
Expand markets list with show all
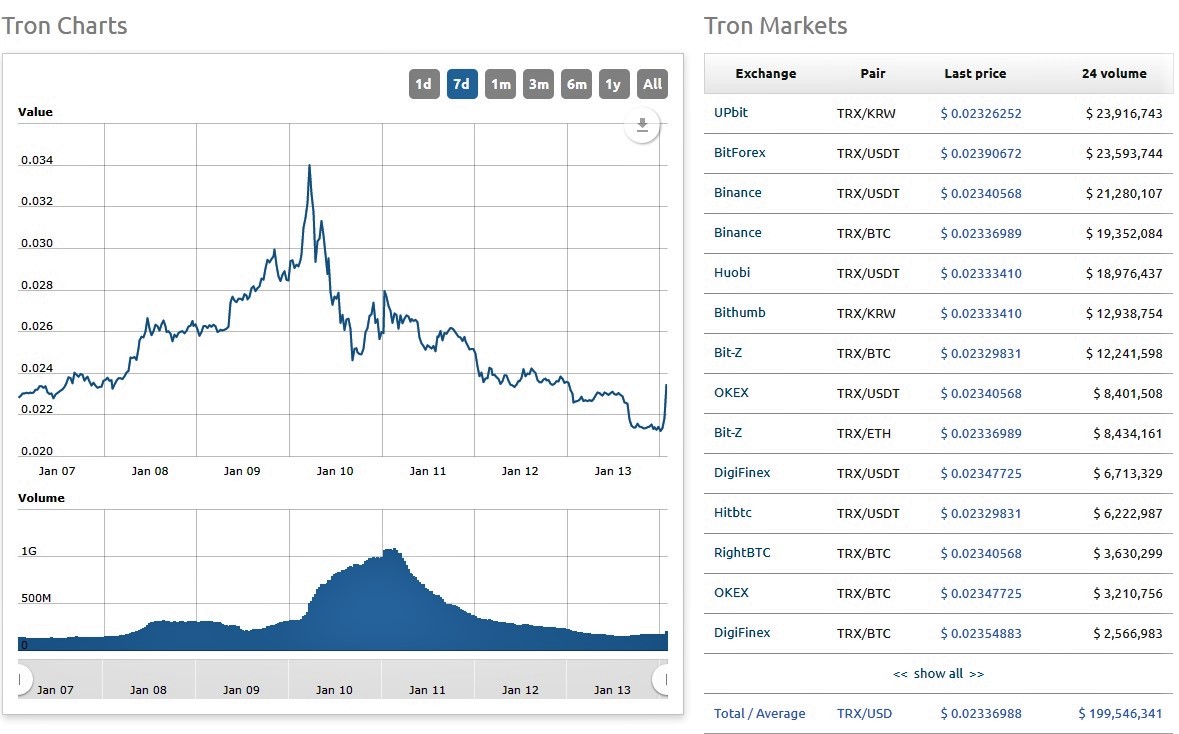(938, 674)
